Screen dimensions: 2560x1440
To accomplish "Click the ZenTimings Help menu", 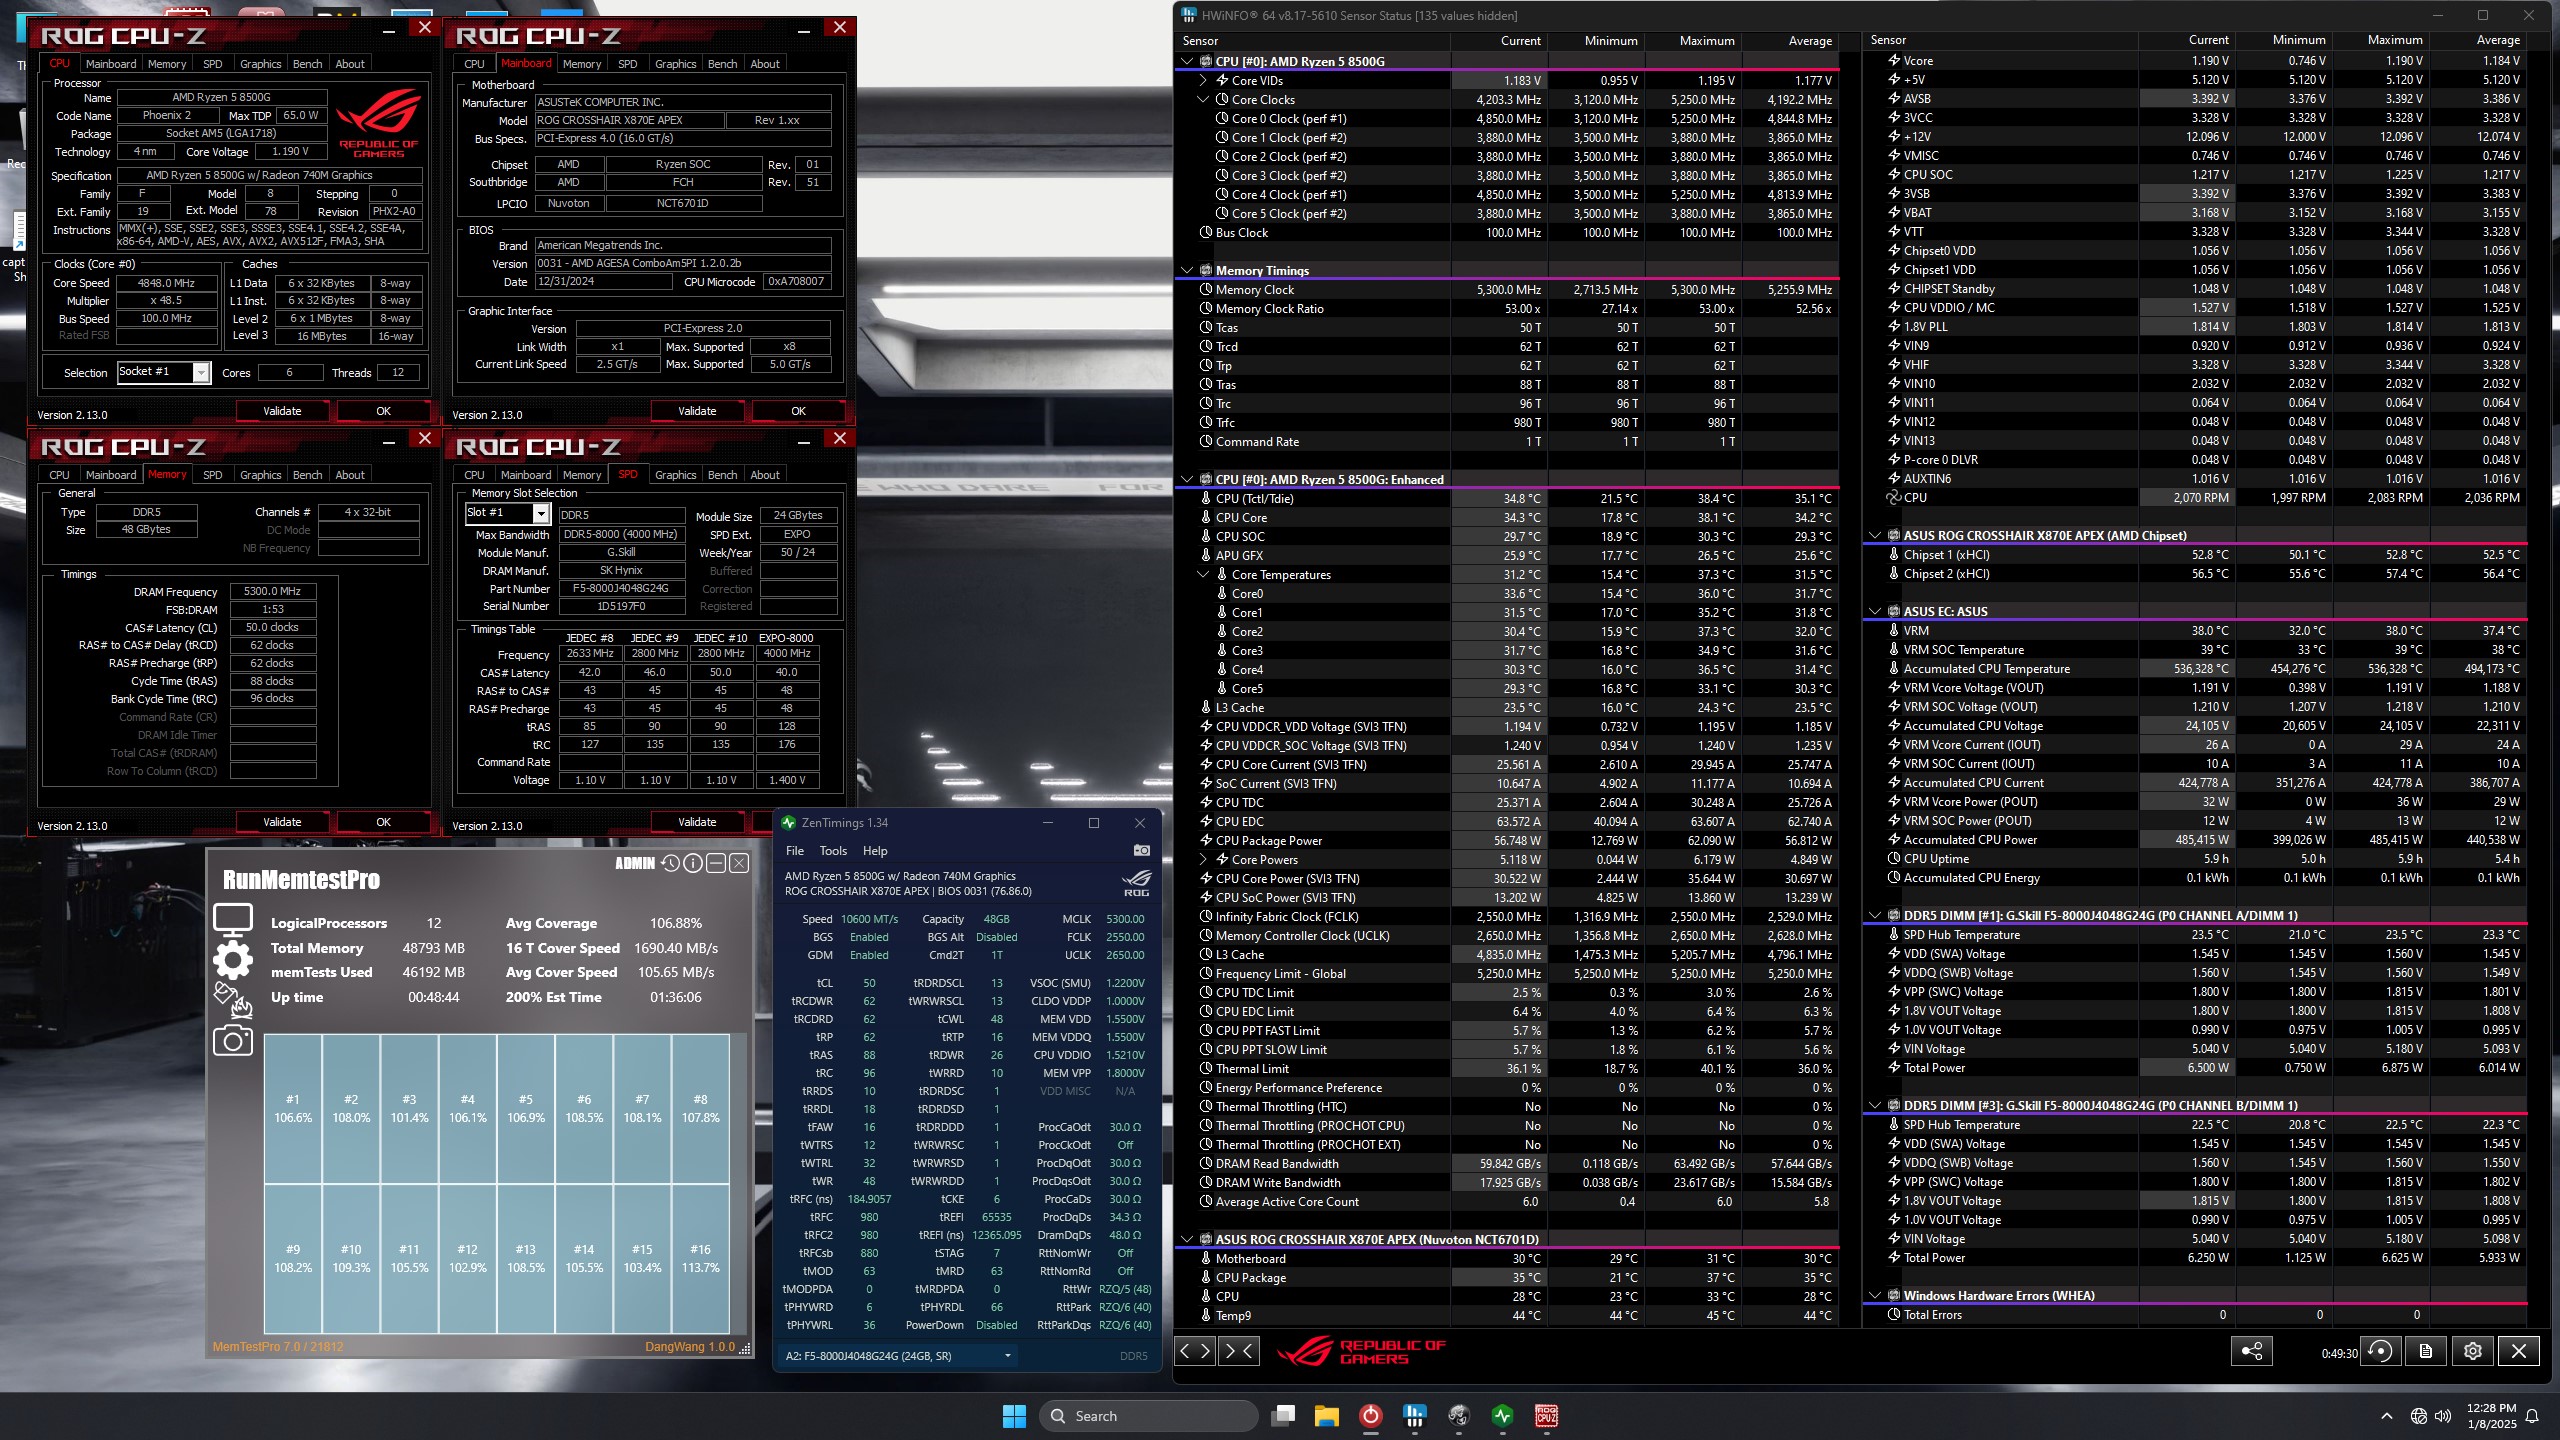I will [x=876, y=849].
